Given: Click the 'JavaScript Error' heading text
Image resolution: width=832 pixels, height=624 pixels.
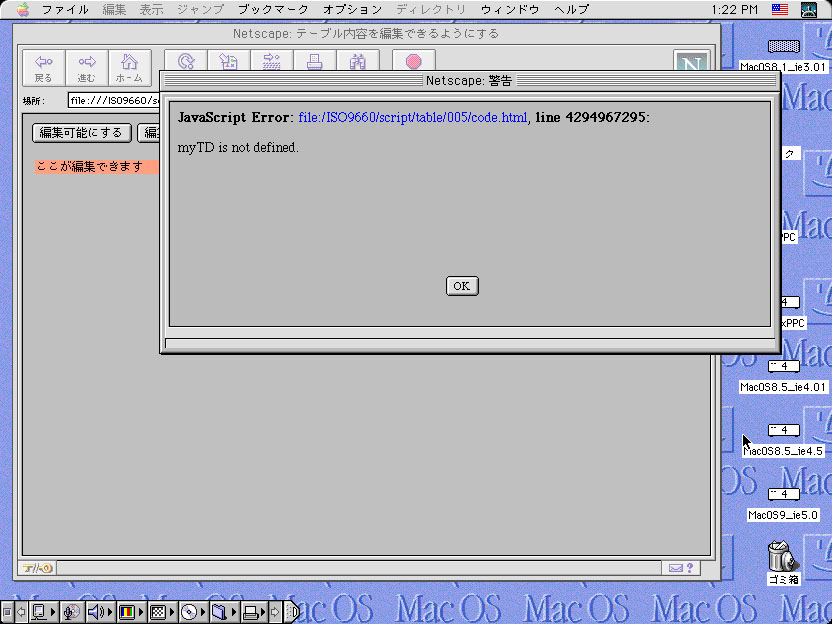Looking at the screenshot, I should 233,117.
